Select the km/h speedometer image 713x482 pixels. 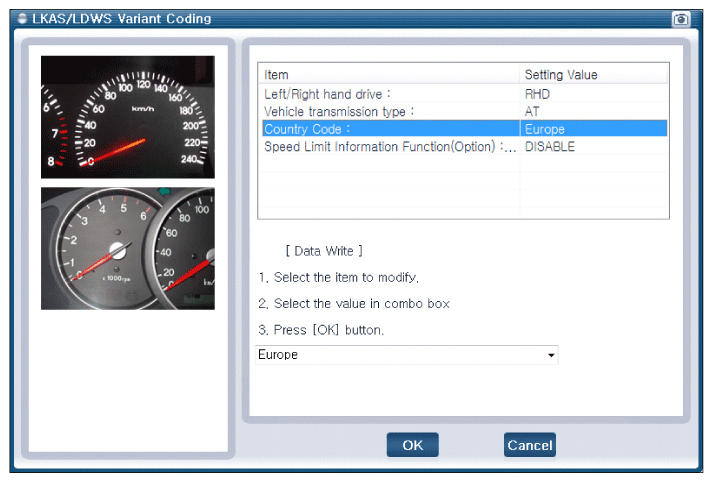click(x=127, y=116)
